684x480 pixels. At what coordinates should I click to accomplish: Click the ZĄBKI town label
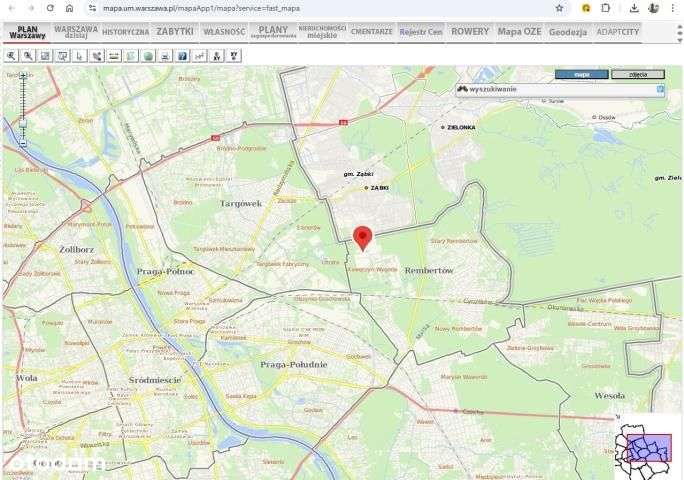[x=380, y=188]
